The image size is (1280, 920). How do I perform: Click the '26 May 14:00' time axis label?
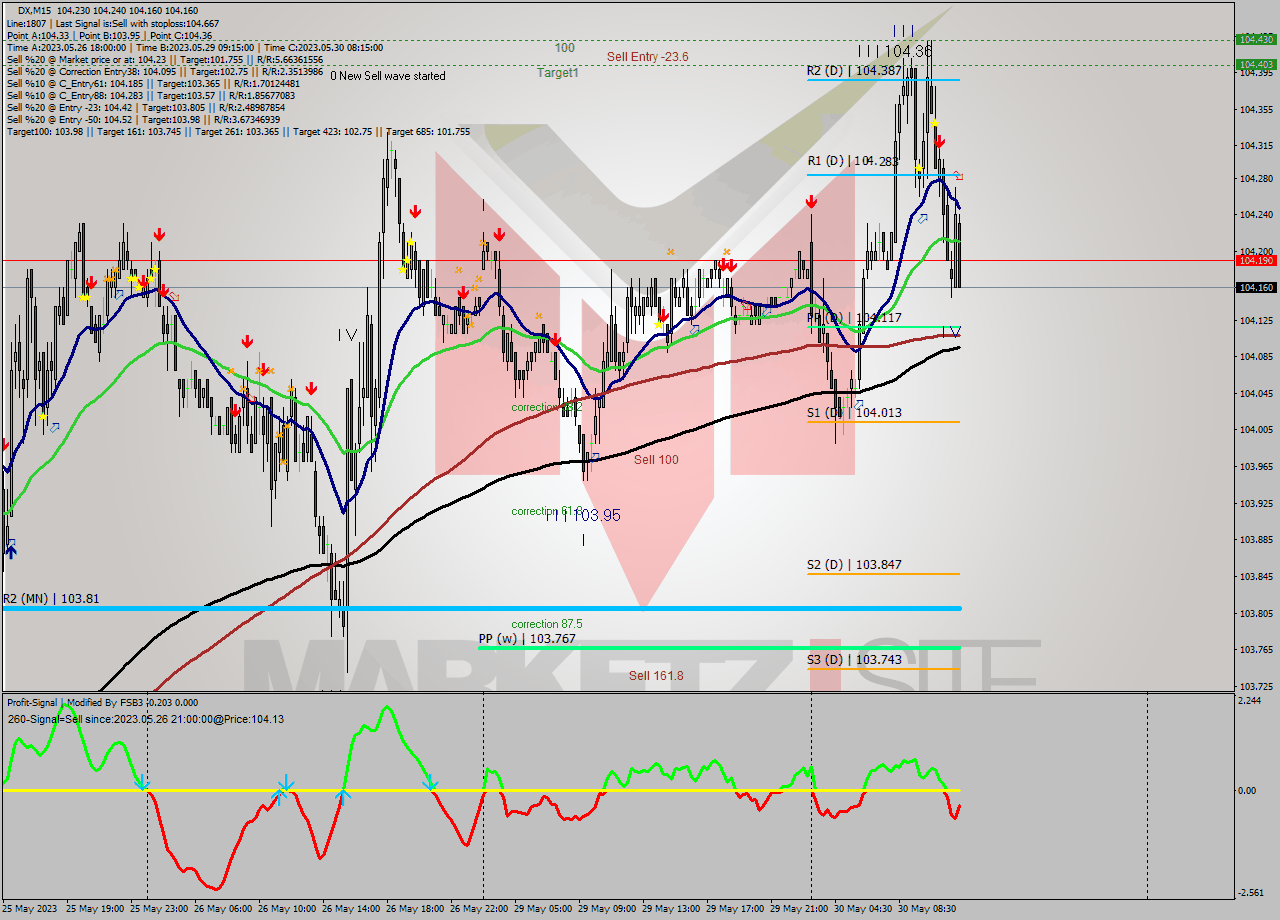(350, 909)
